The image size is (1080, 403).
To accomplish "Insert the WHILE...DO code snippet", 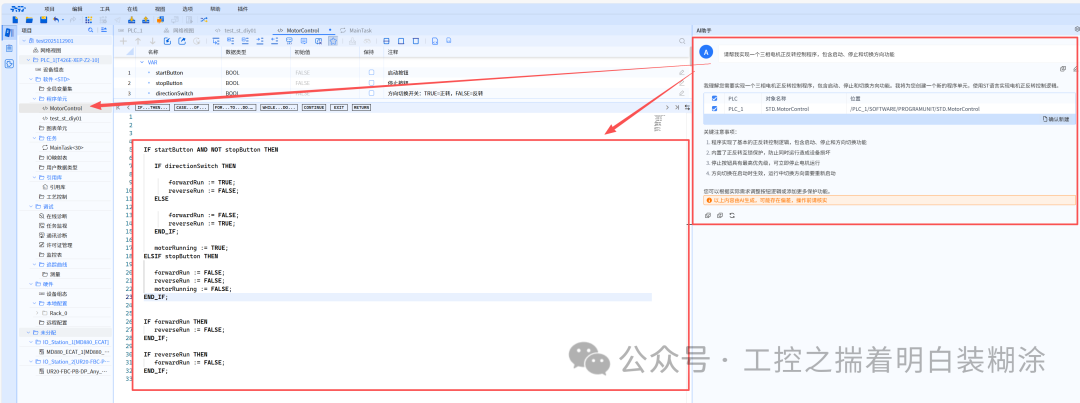I will click(x=278, y=107).
